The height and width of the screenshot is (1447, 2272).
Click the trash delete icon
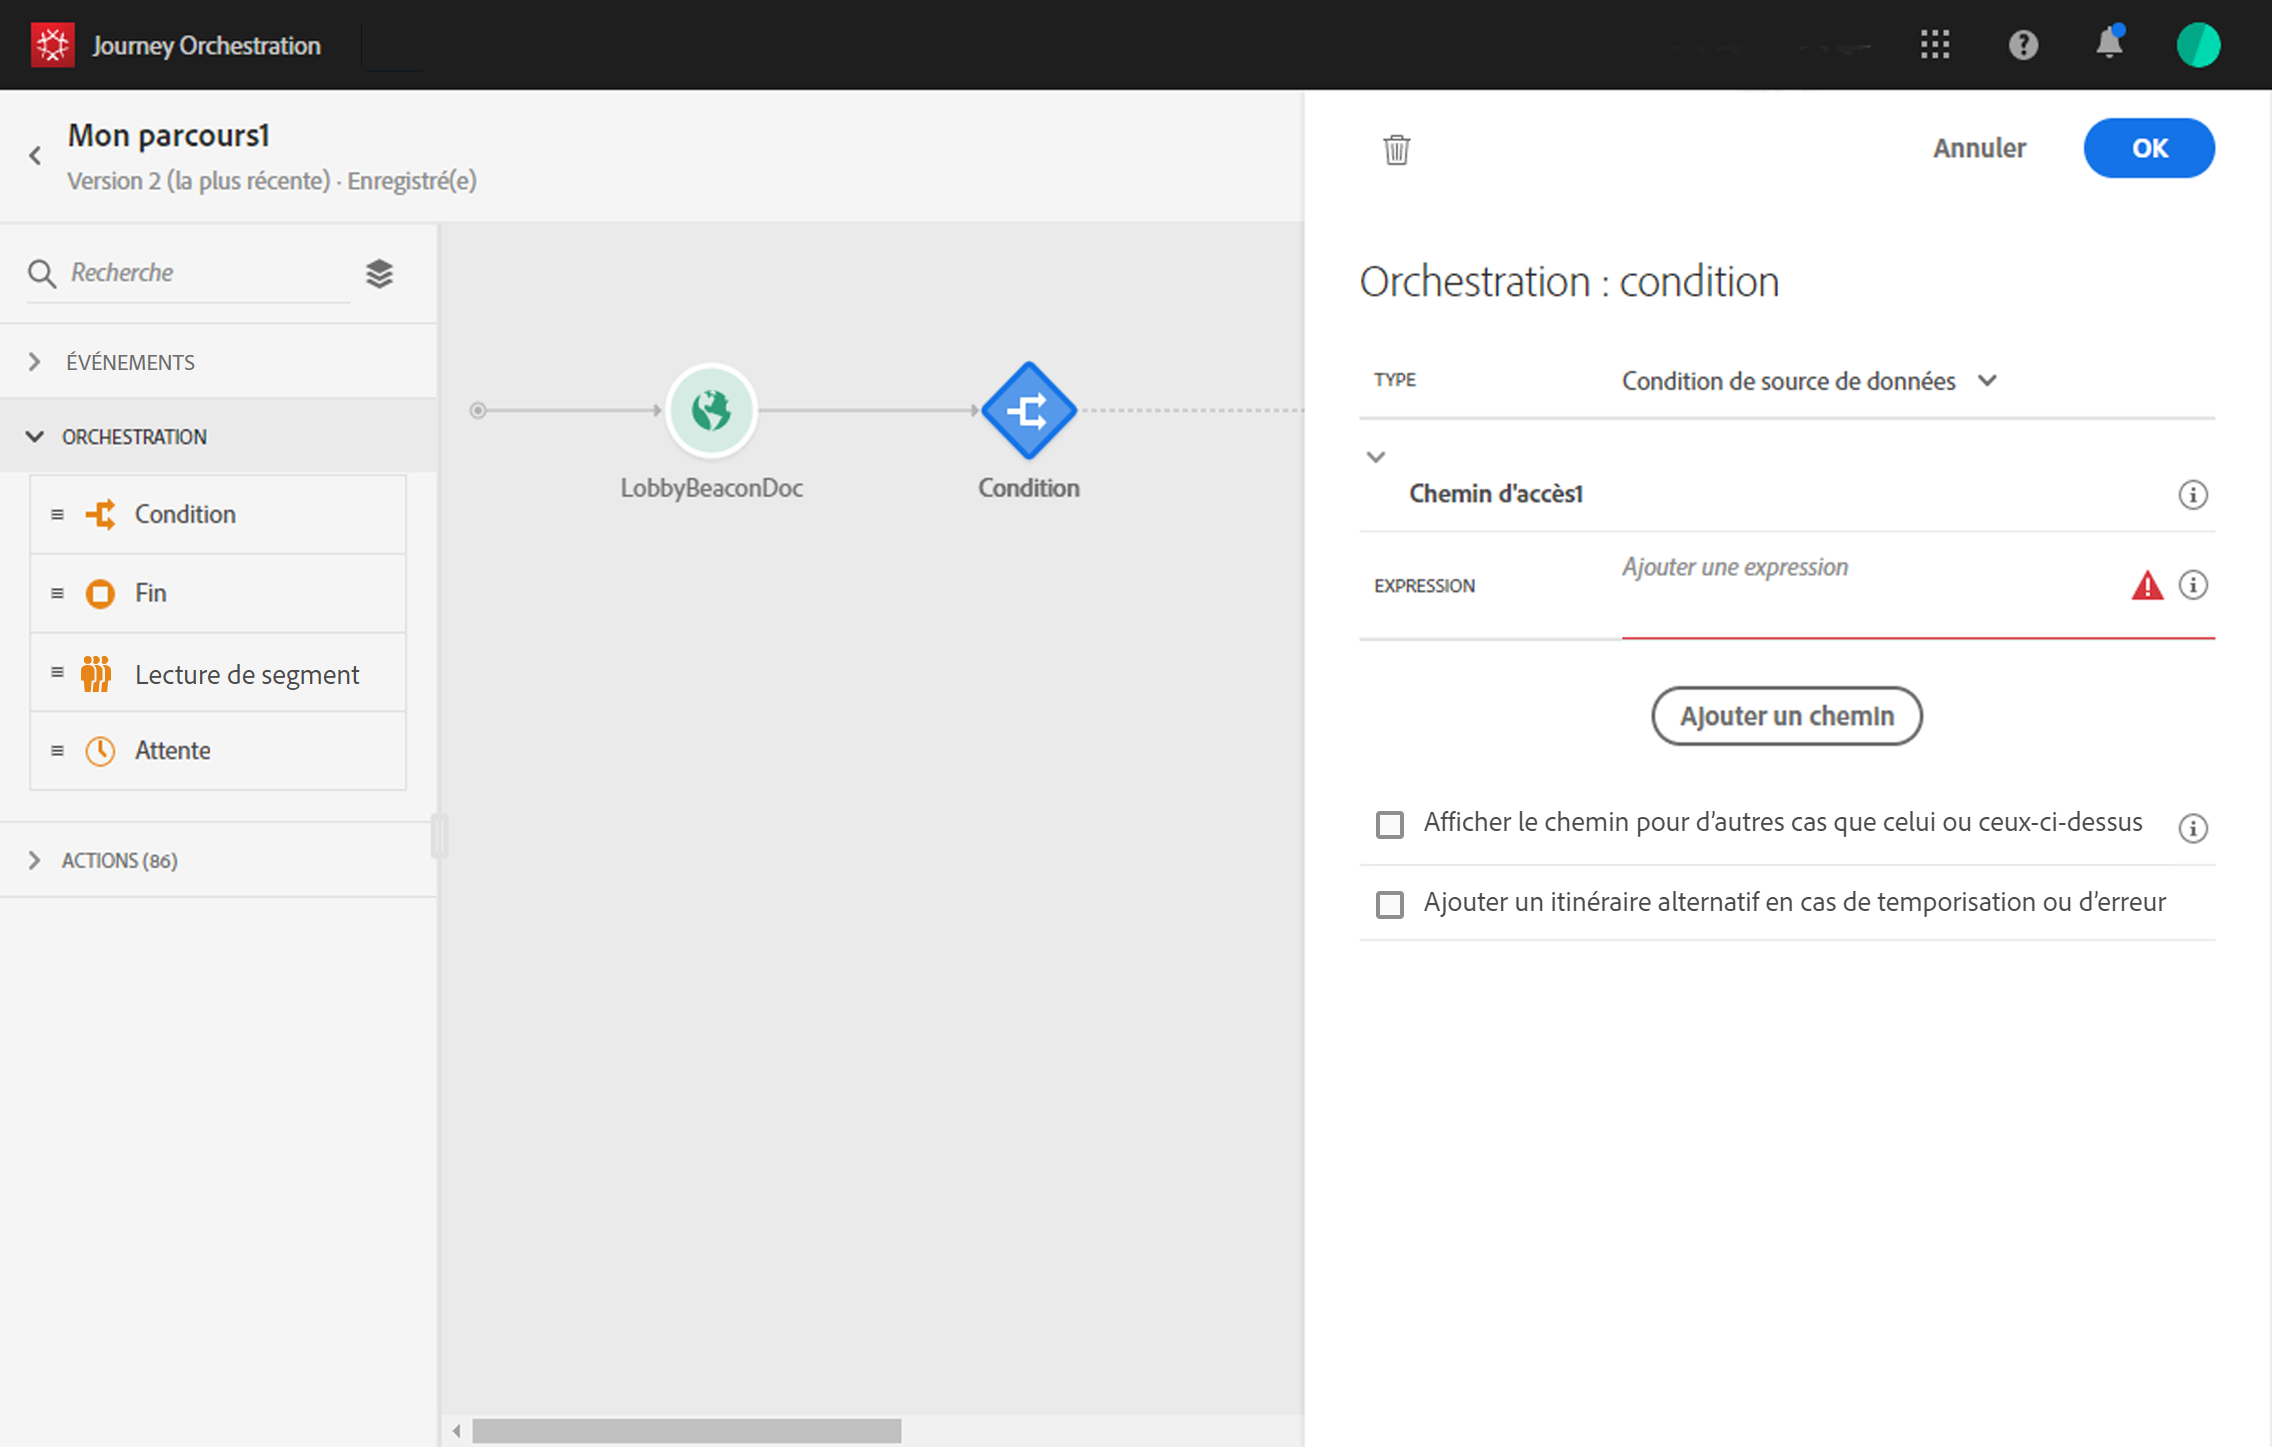point(1396,149)
